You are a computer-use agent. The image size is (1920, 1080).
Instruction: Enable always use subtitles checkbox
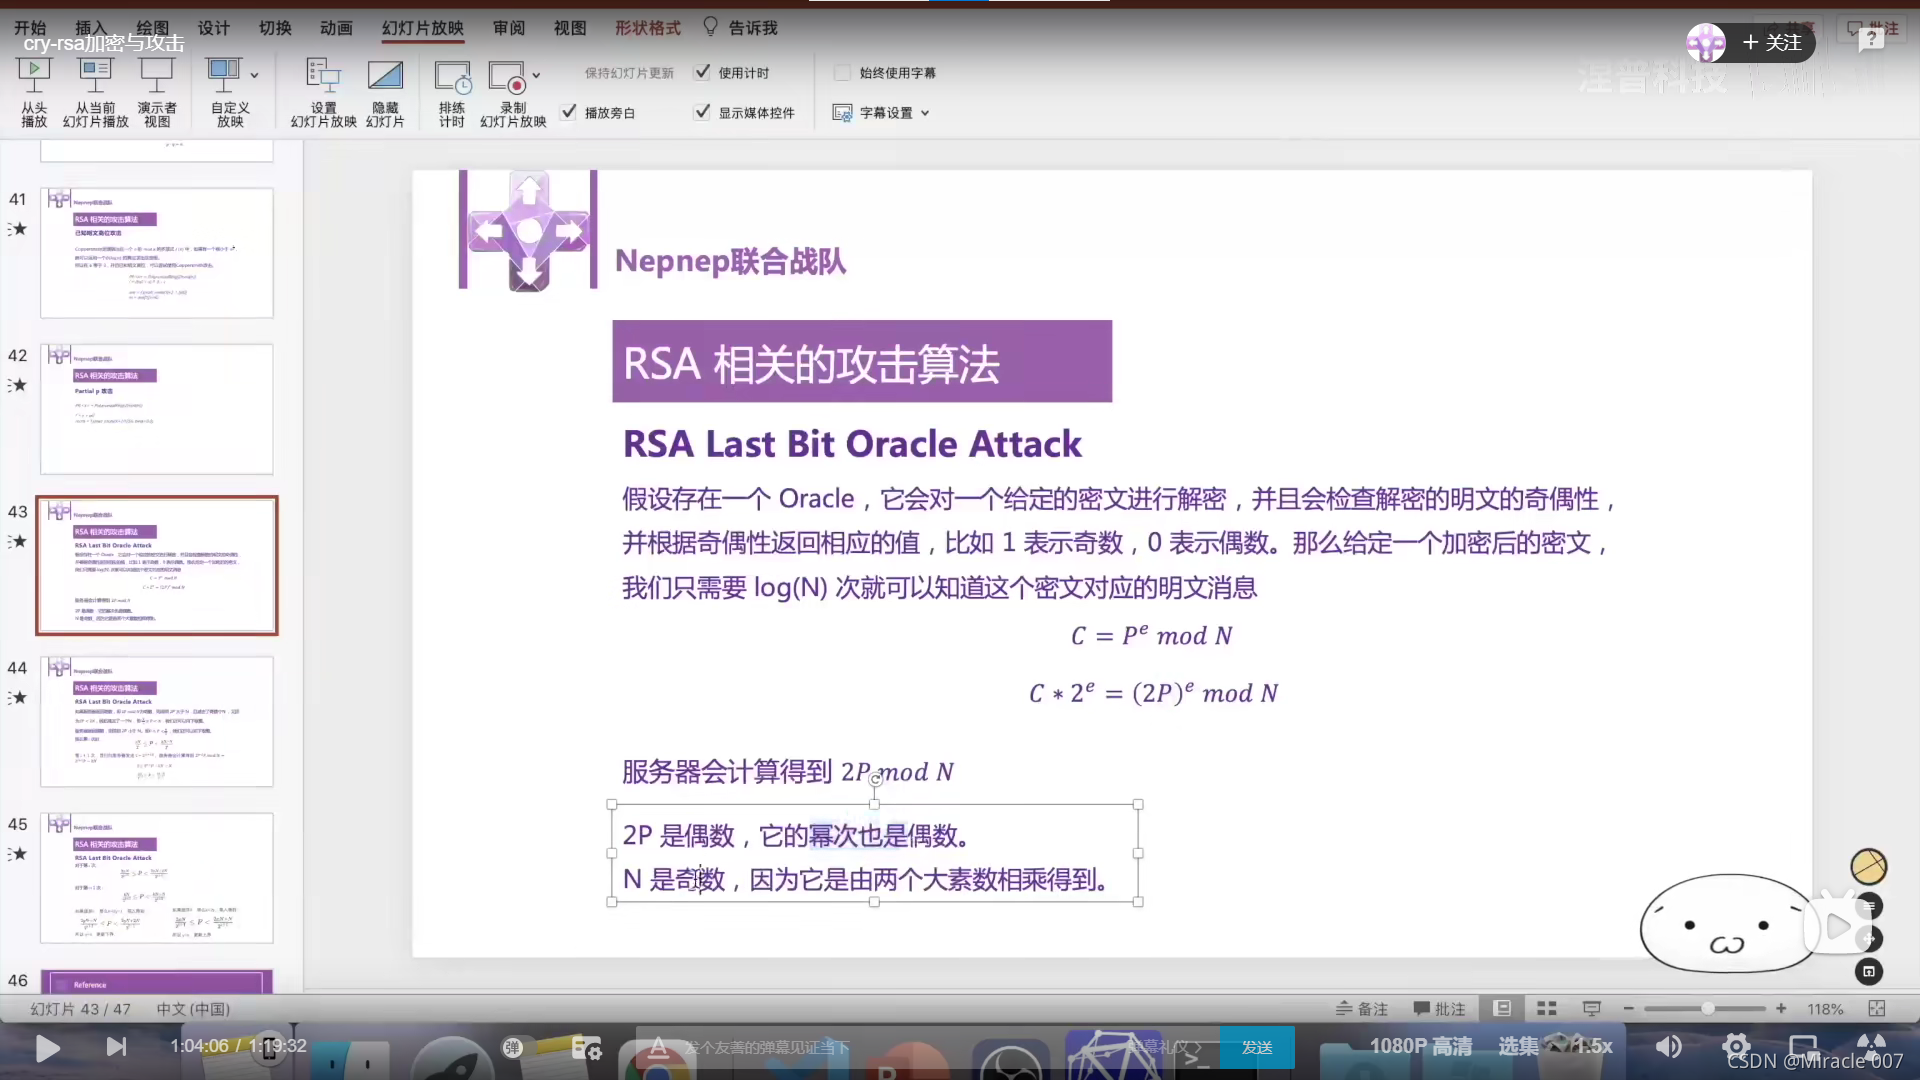tap(843, 72)
